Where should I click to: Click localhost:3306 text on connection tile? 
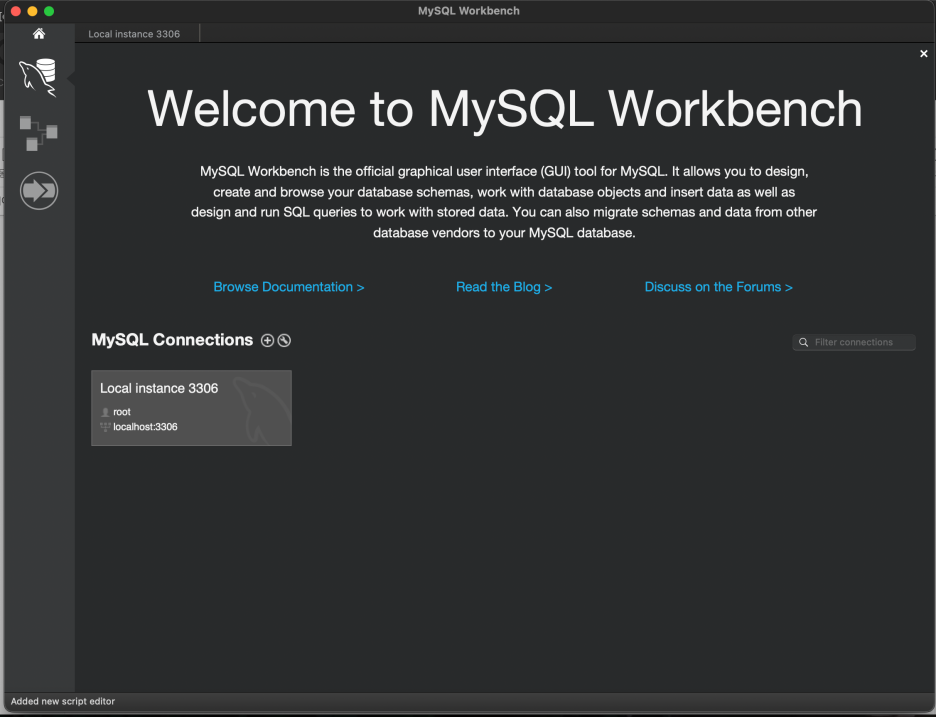[145, 427]
